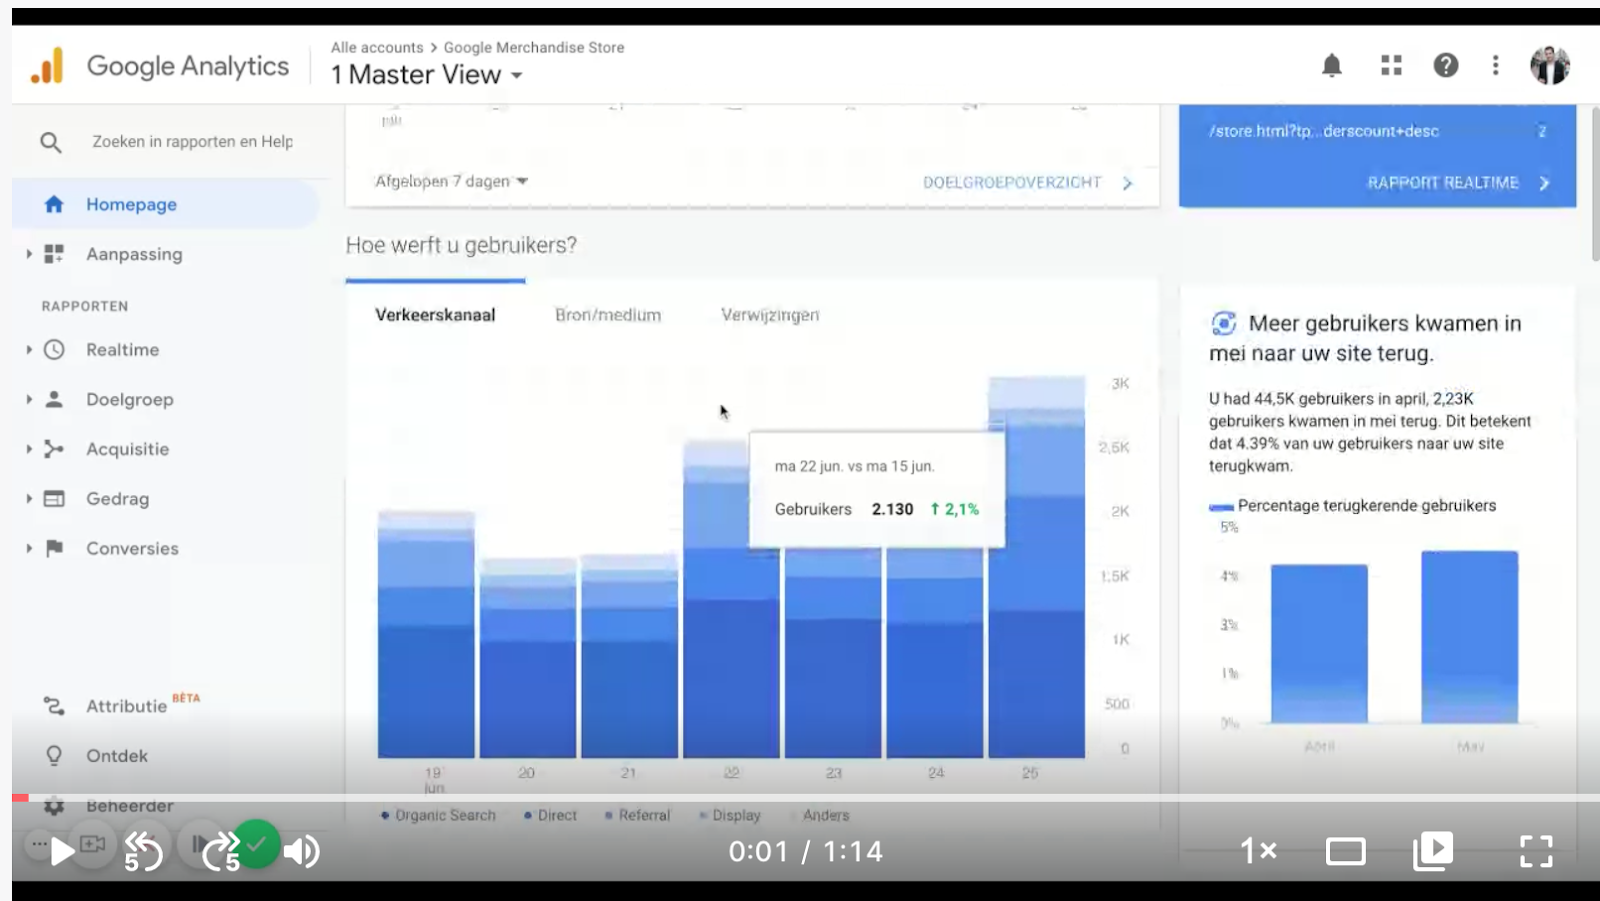Click Google Merchandise Store breadcrumb
1600x901 pixels.
(x=534, y=47)
